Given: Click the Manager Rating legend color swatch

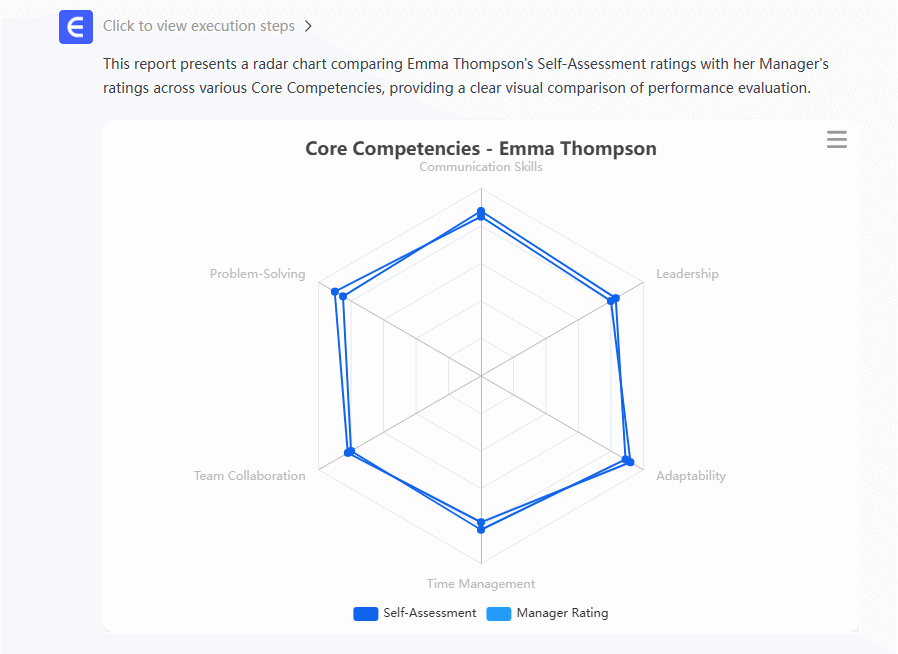Looking at the screenshot, I should [498, 614].
